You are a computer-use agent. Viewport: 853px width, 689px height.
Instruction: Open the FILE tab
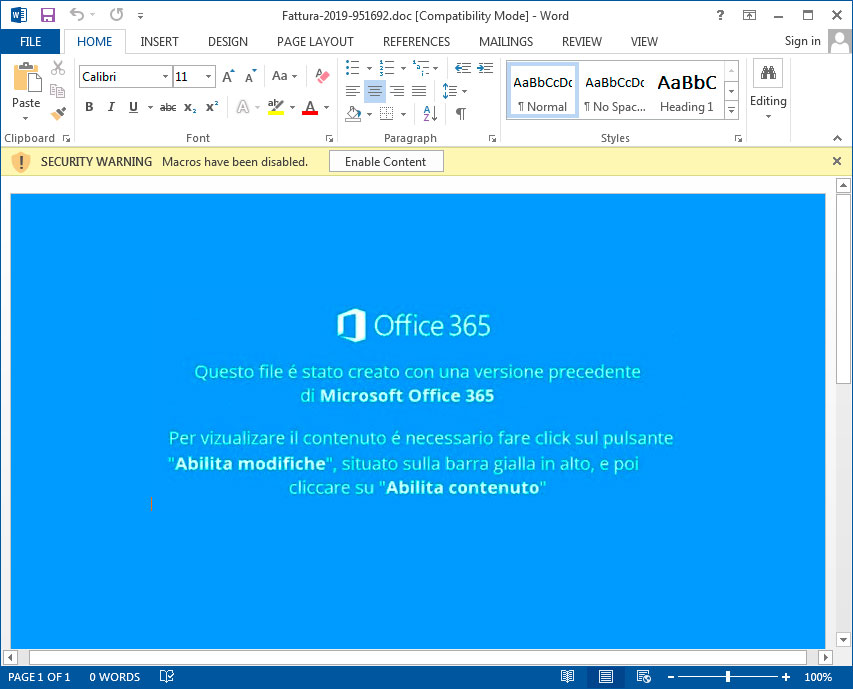tap(30, 41)
